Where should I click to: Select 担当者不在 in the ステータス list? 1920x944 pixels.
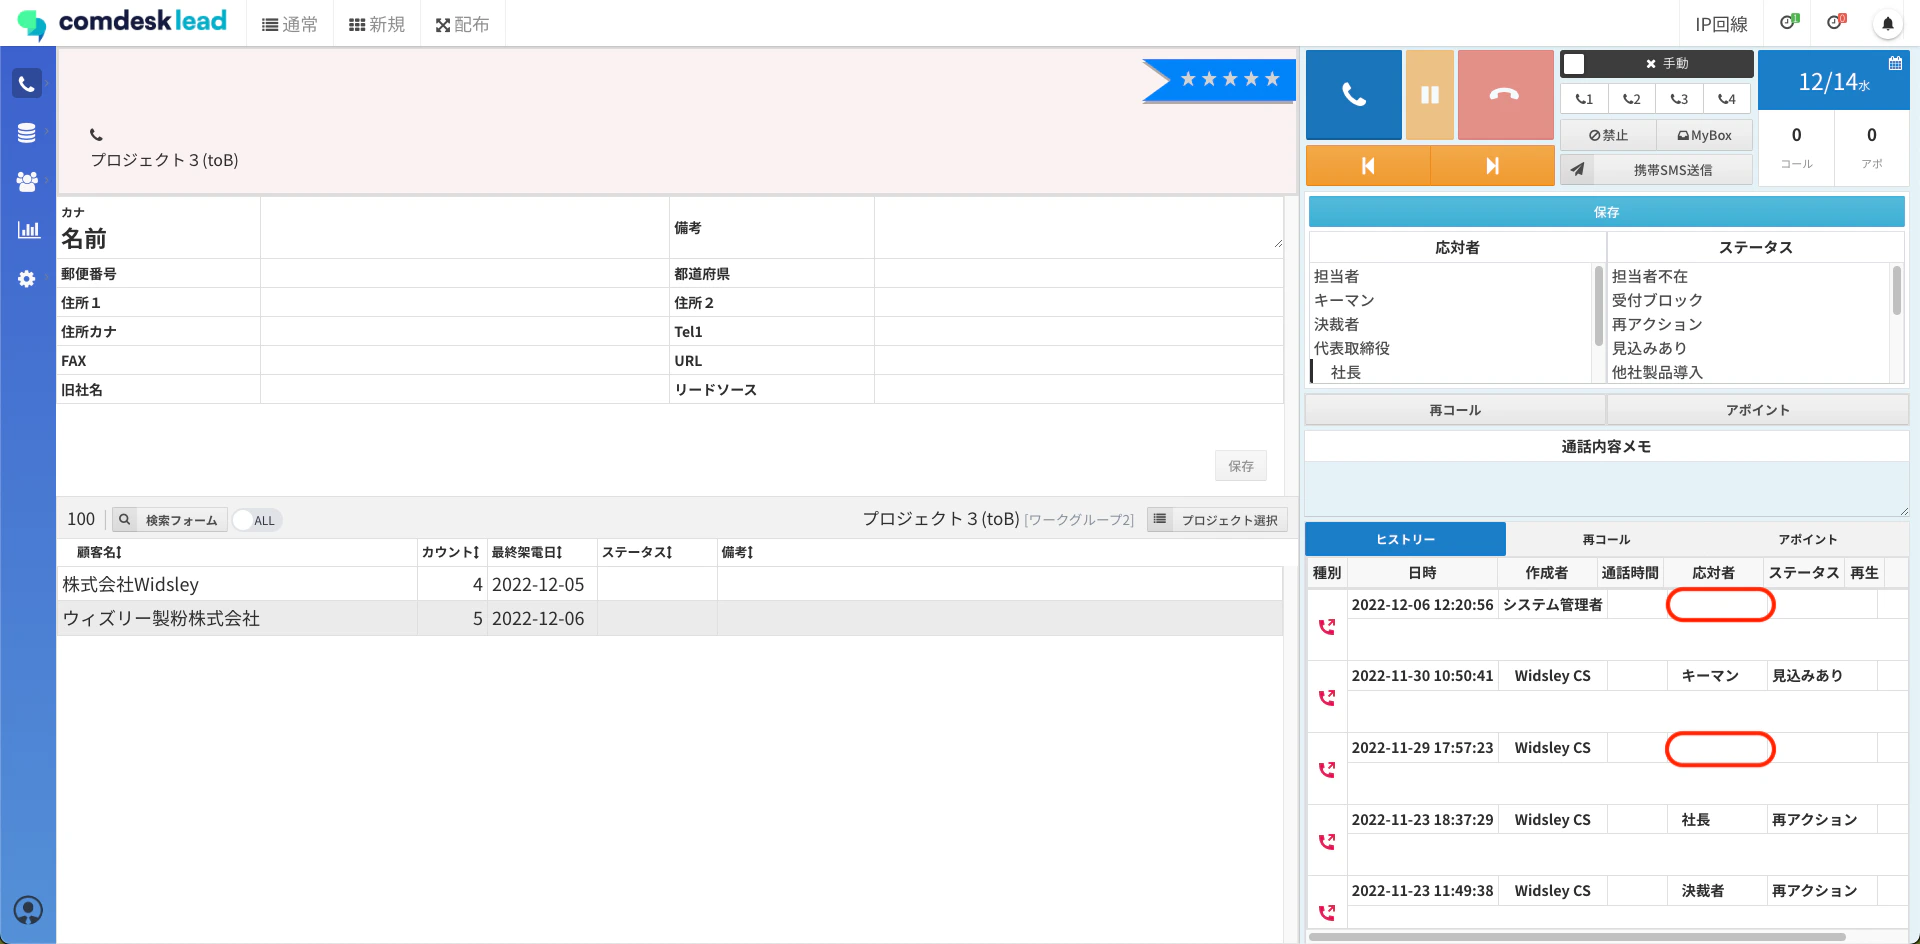coord(1650,276)
